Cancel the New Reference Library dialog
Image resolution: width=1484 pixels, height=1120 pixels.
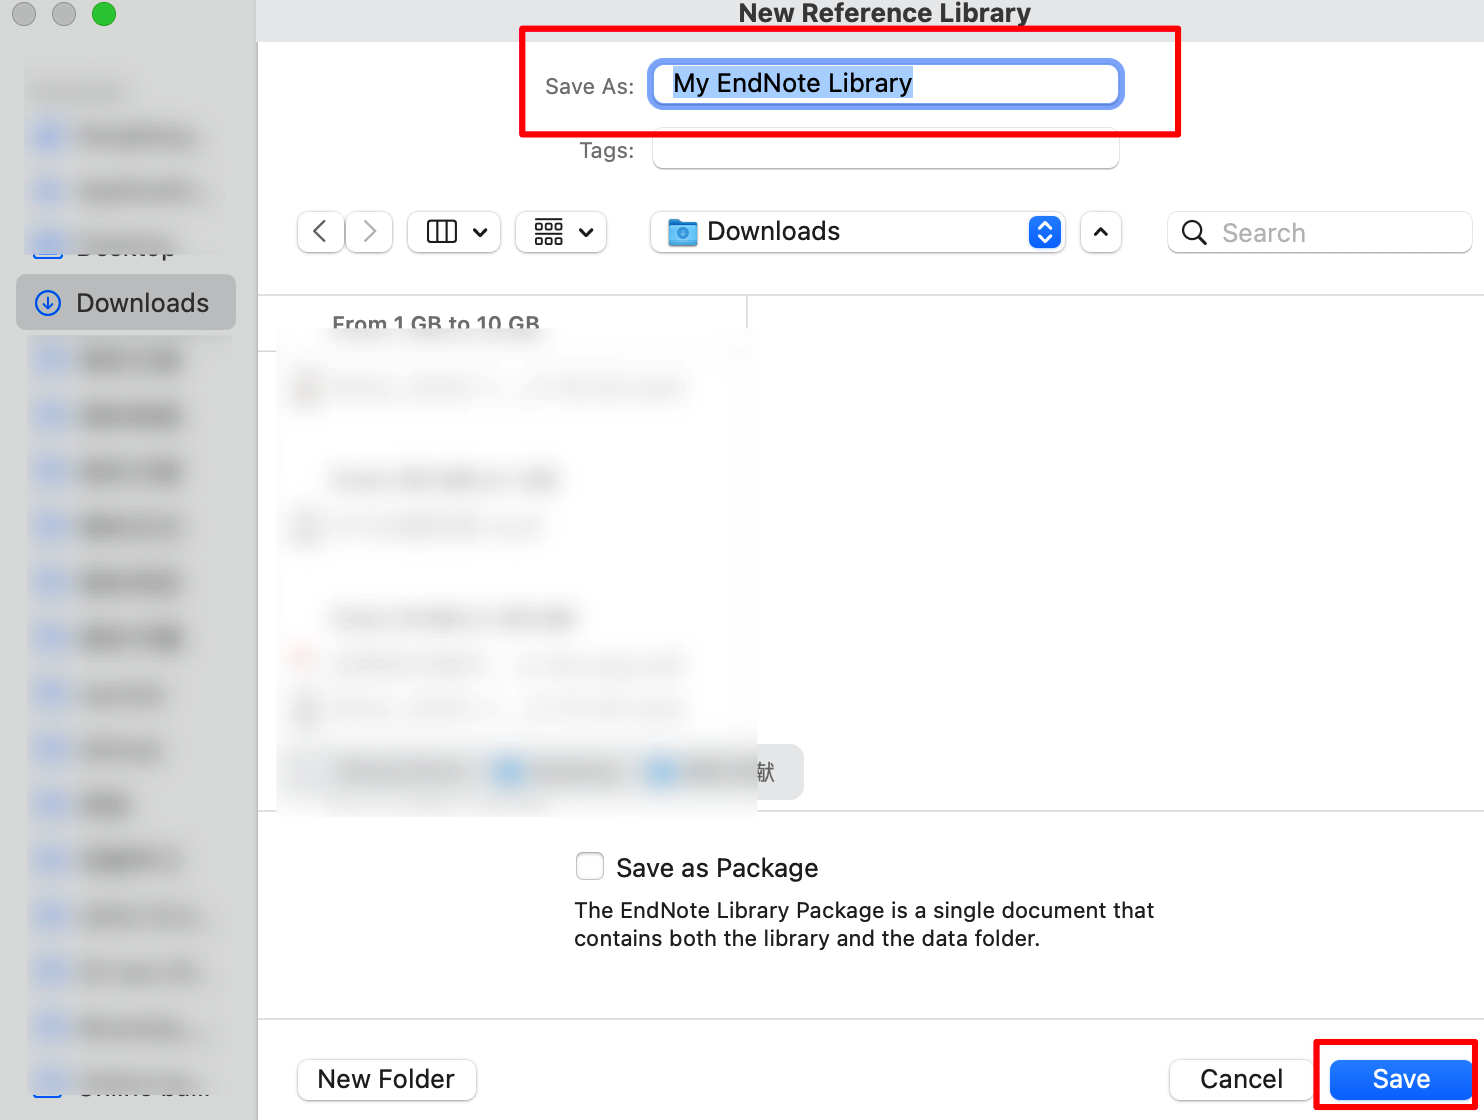click(1241, 1079)
